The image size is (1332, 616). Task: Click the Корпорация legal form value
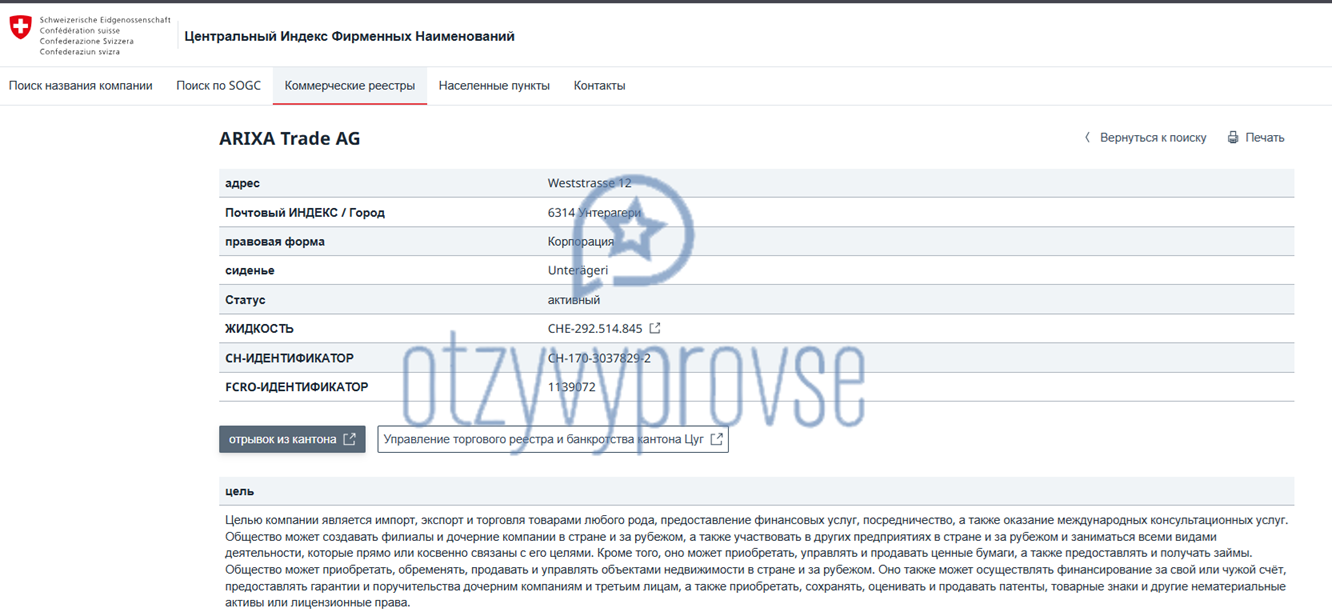click(581, 241)
